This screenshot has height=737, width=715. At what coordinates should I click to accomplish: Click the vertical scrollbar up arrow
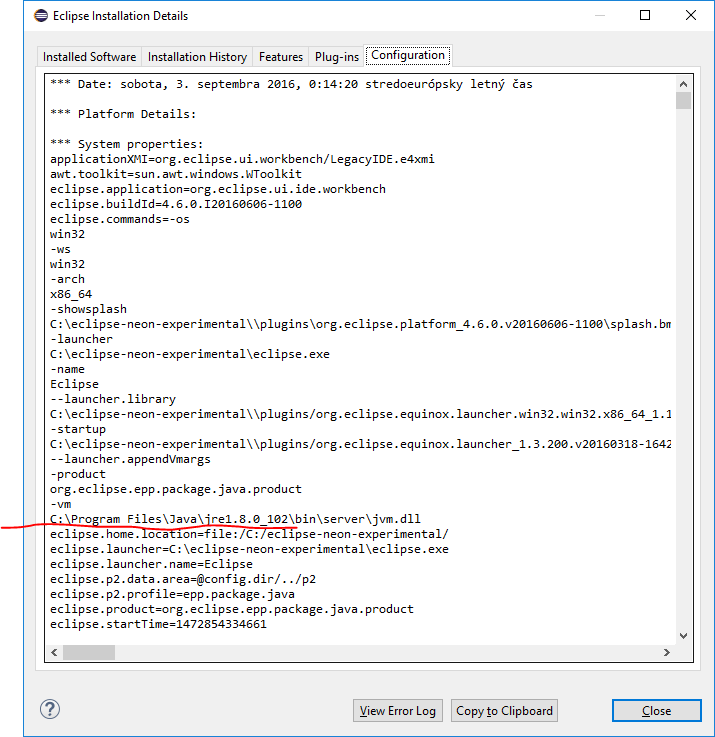coord(683,83)
